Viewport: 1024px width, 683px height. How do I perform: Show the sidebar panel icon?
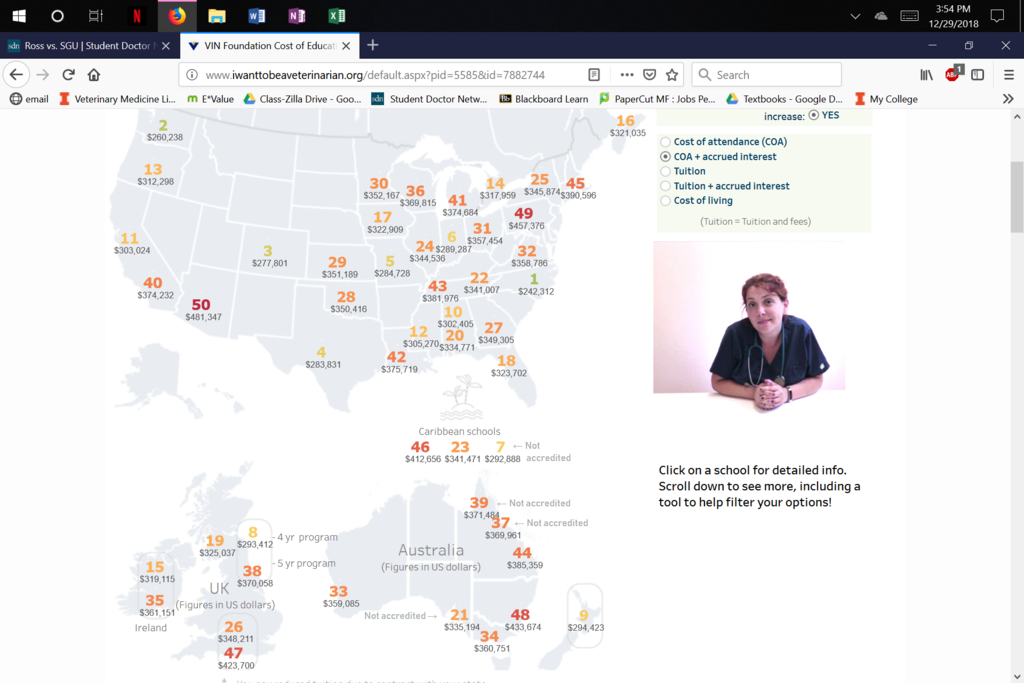click(978, 74)
